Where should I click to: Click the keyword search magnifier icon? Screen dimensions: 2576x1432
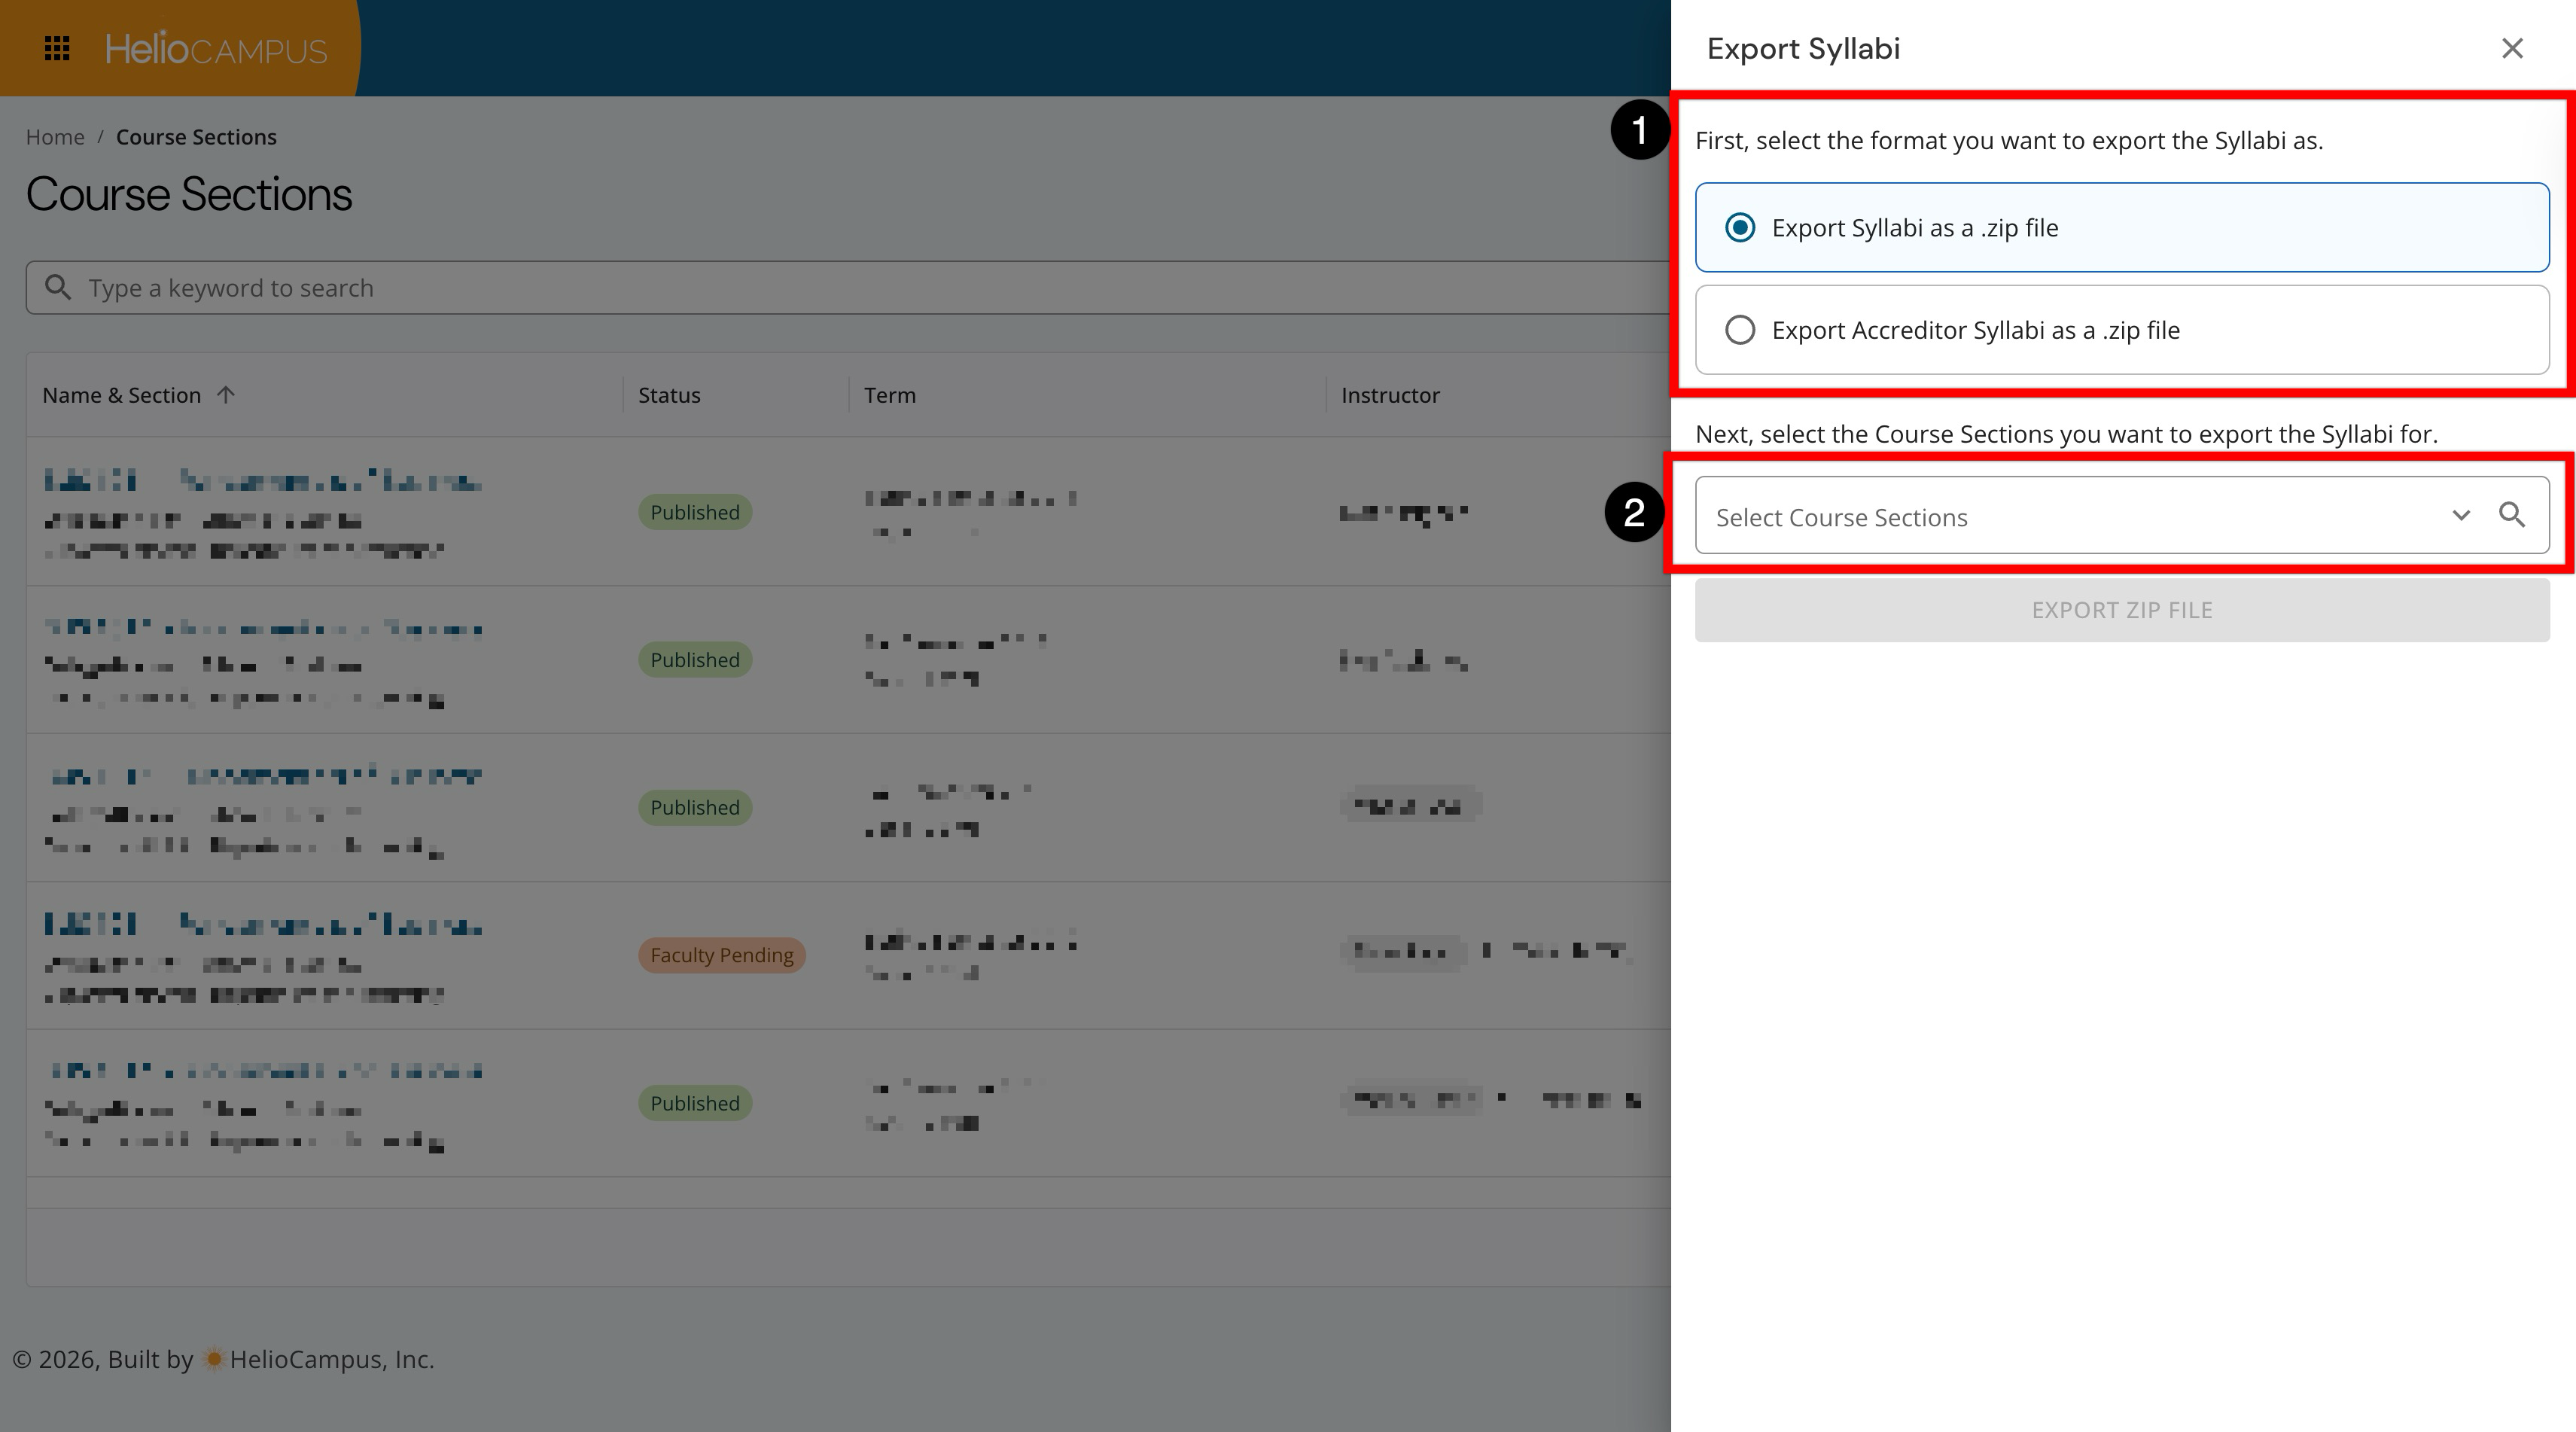tap(58, 288)
